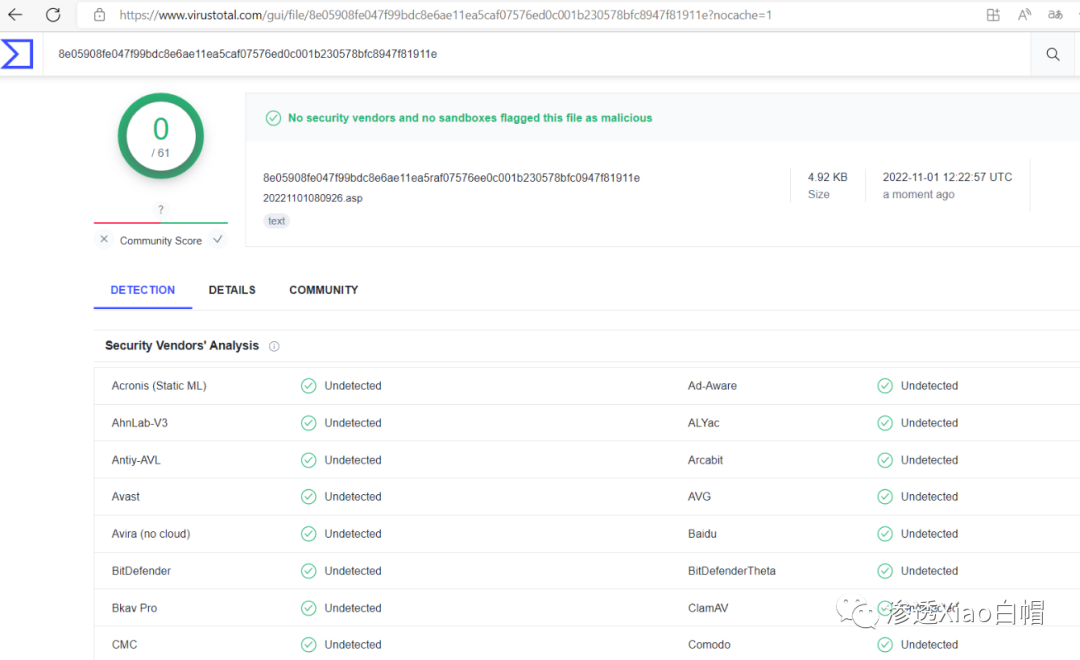Click the browser address bar URL
The image size is (1080, 660).
[x=445, y=14]
